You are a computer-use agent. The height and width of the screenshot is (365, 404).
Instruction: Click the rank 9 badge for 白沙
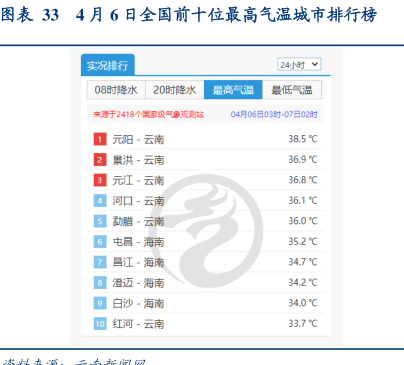point(100,303)
